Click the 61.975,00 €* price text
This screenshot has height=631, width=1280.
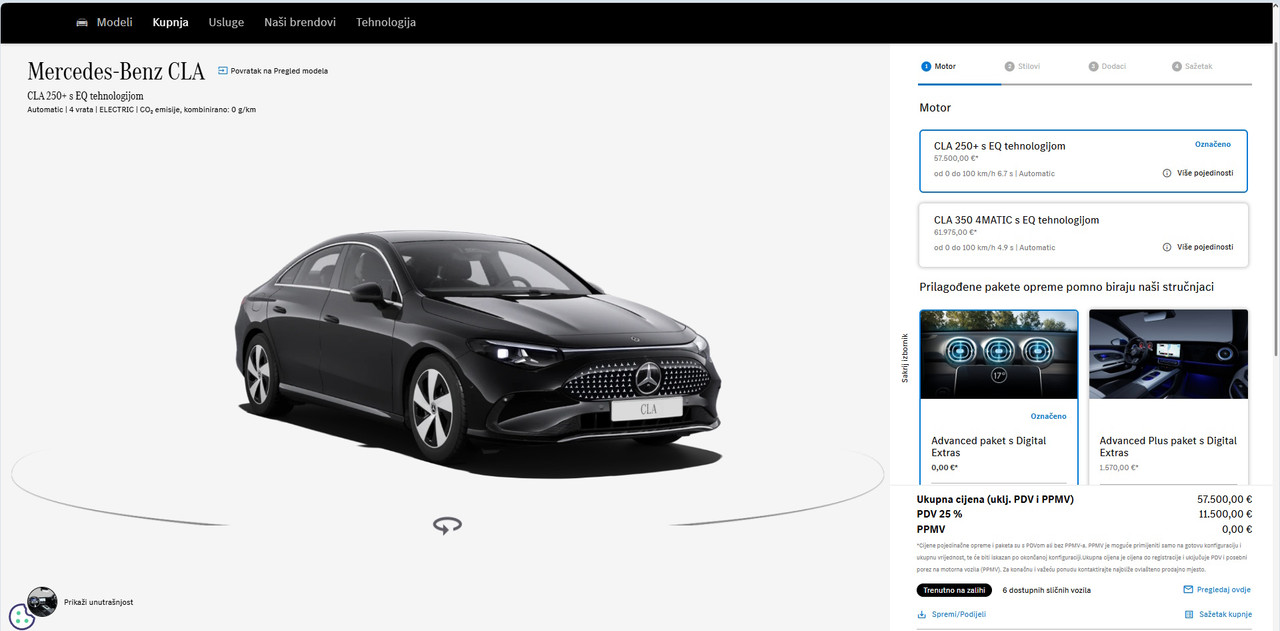[955, 232]
